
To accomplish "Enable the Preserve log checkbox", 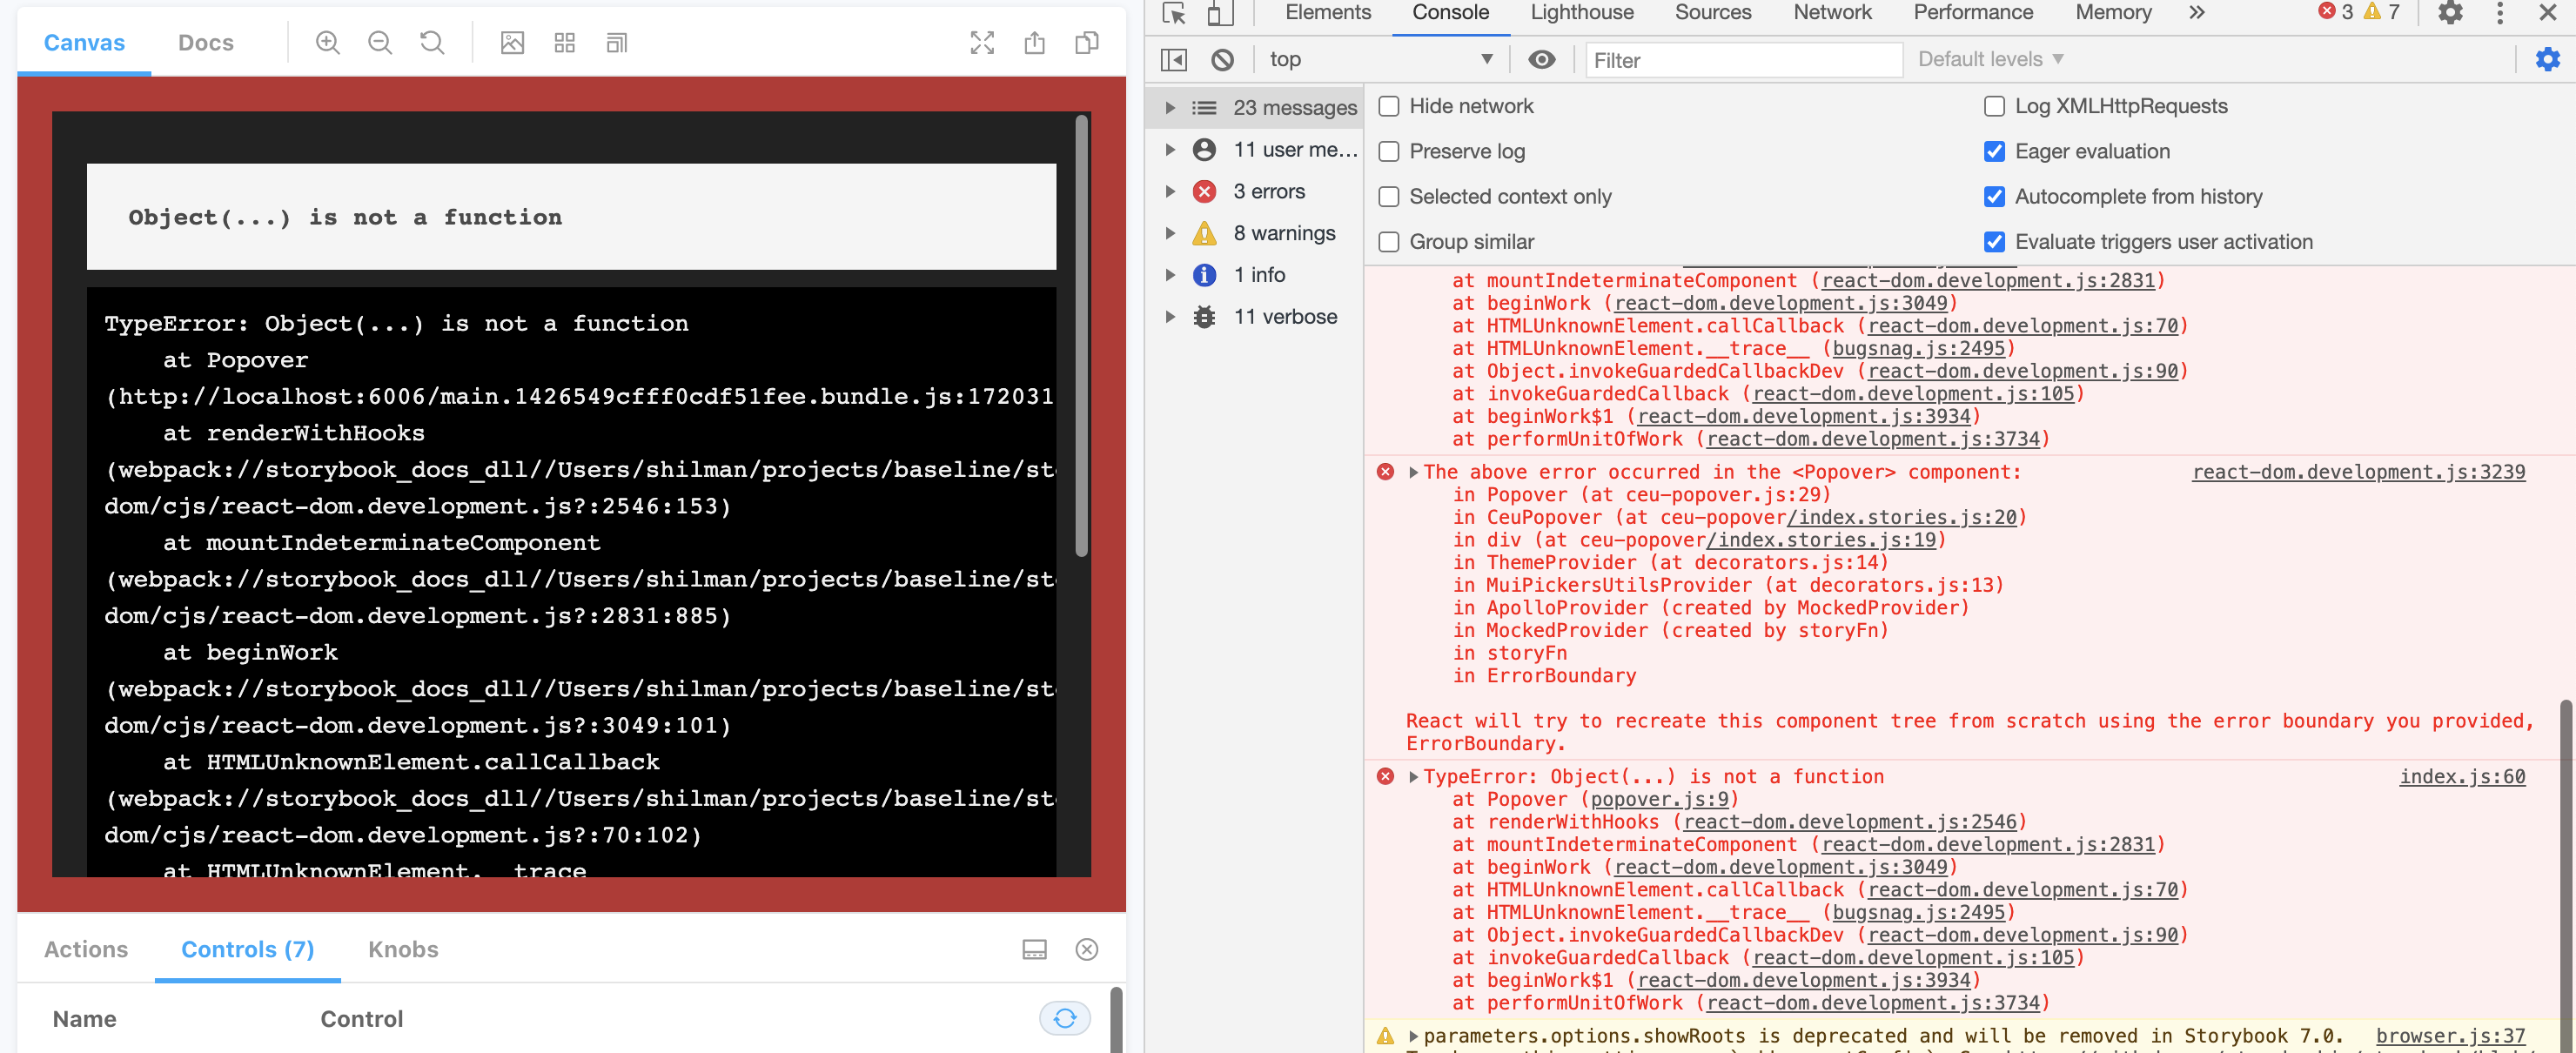I will coord(1389,151).
